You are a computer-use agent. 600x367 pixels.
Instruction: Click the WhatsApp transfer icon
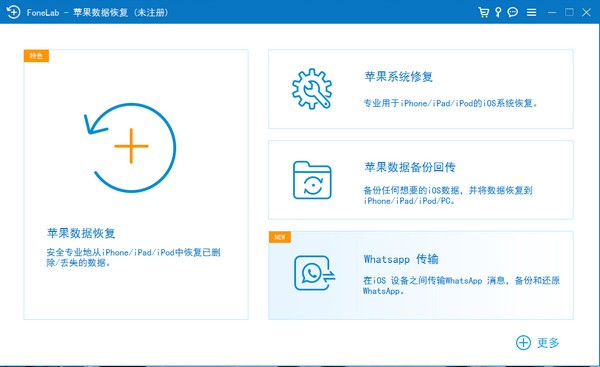point(315,272)
